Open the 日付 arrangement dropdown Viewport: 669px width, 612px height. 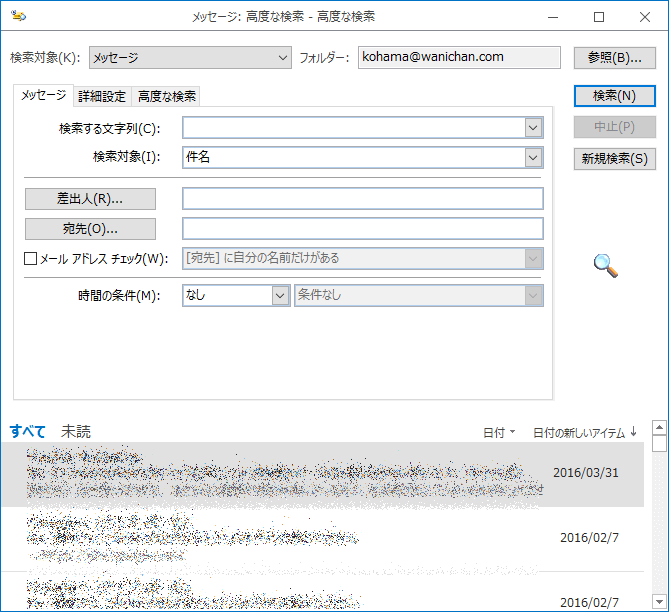pyautogui.click(x=499, y=433)
